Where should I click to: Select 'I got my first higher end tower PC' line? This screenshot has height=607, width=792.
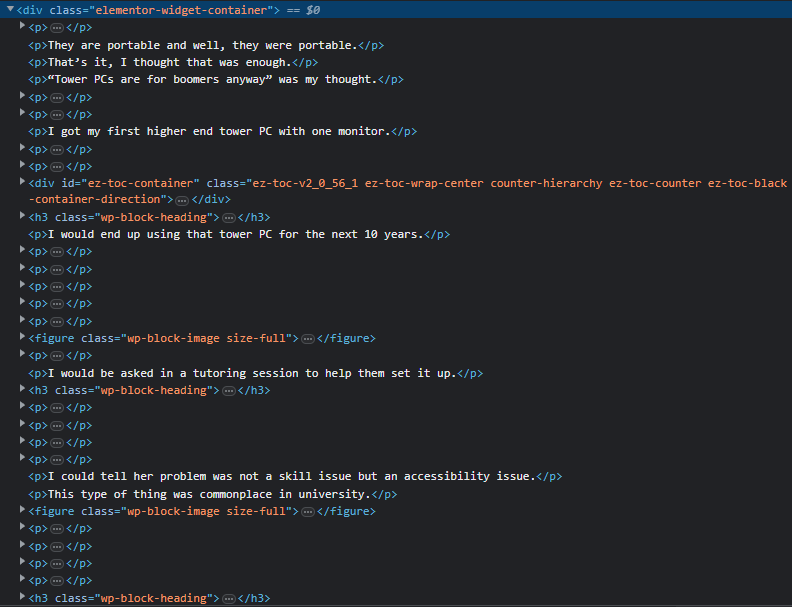pyautogui.click(x=223, y=132)
